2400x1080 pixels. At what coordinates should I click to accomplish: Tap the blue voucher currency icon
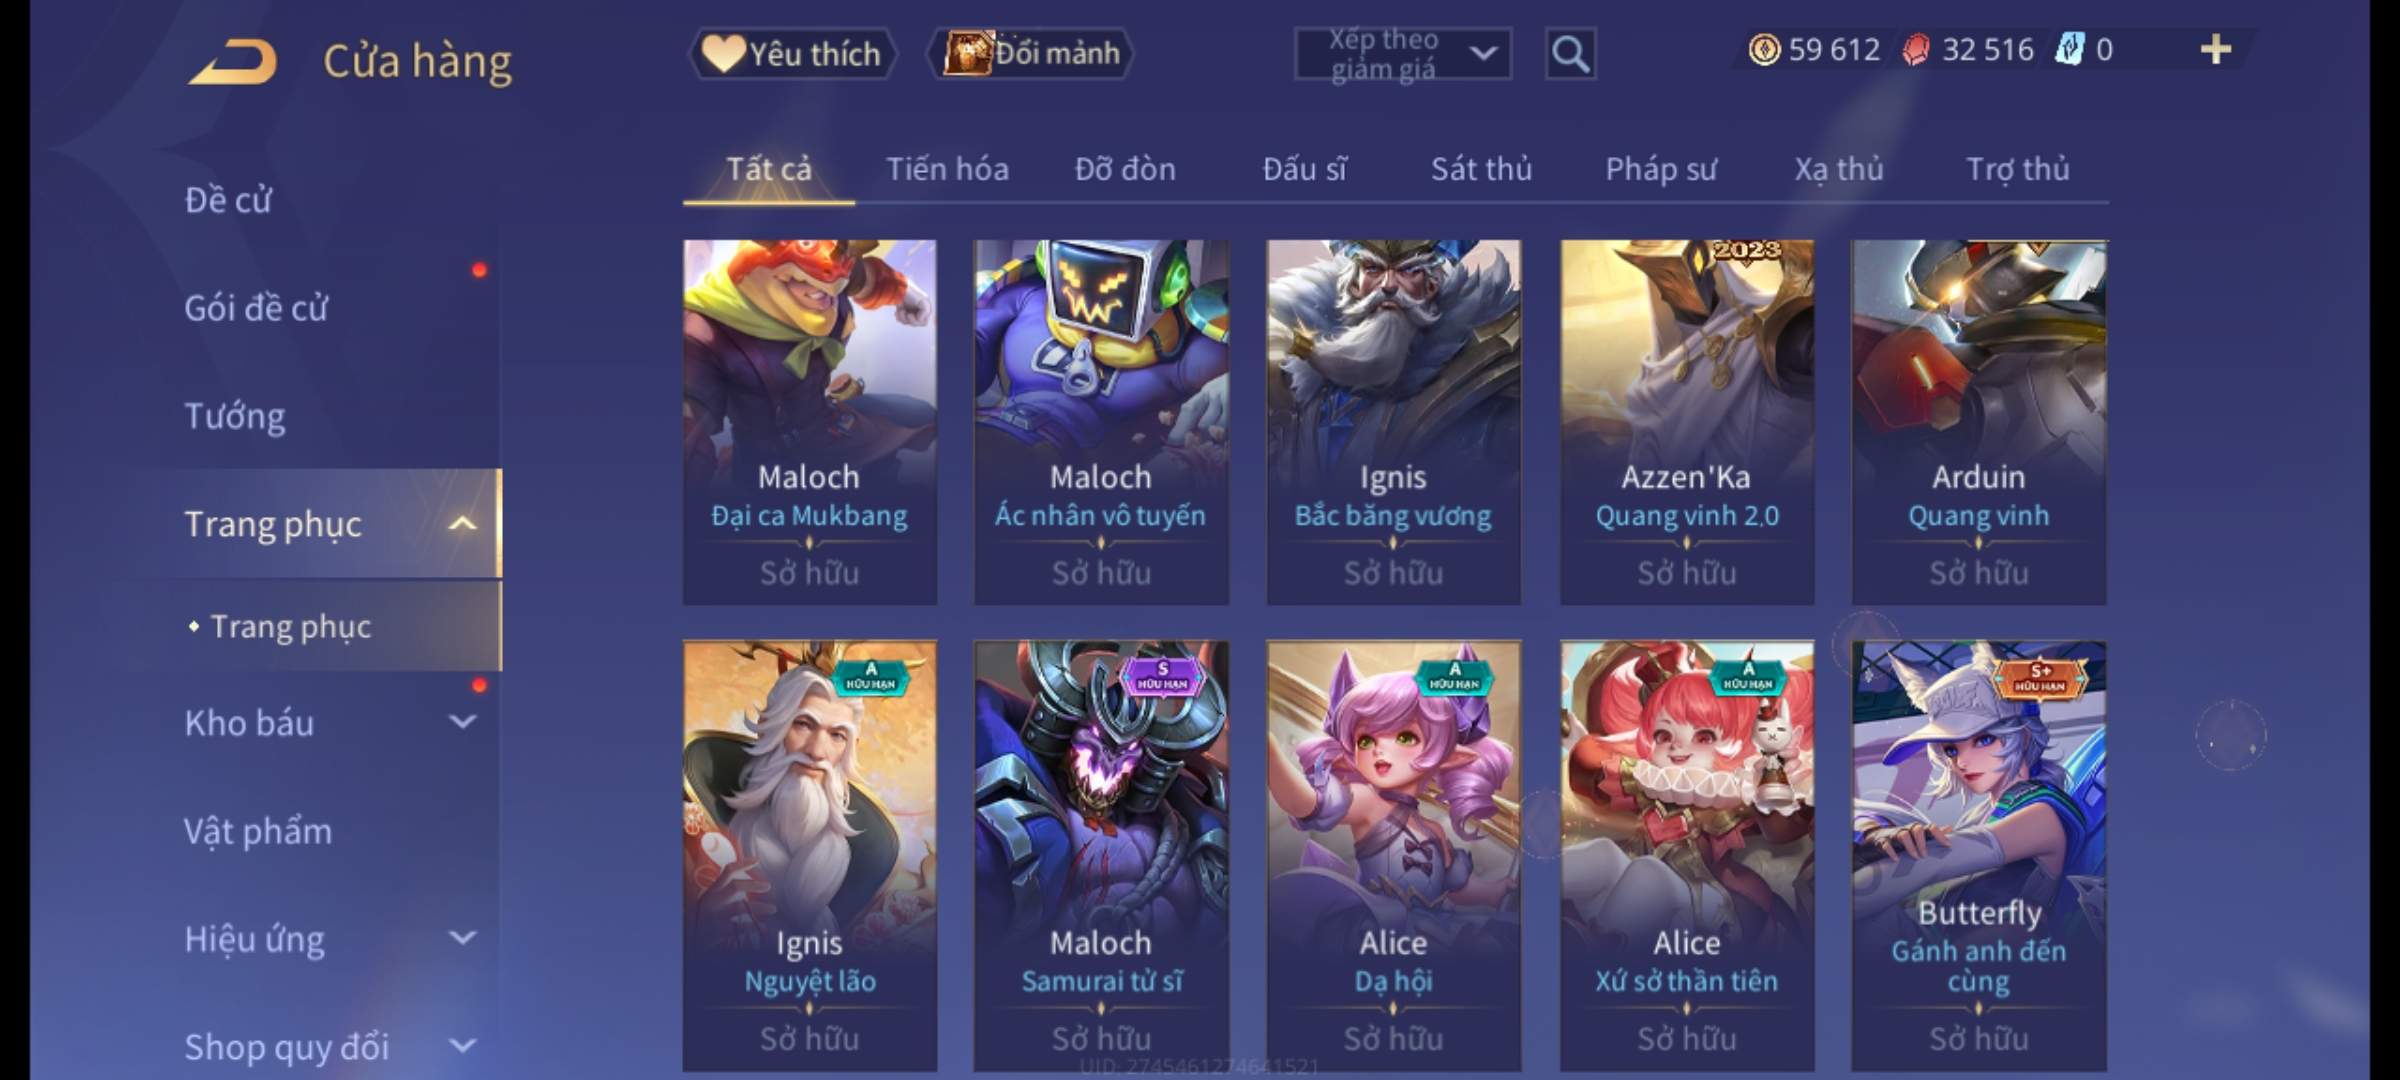(2069, 49)
